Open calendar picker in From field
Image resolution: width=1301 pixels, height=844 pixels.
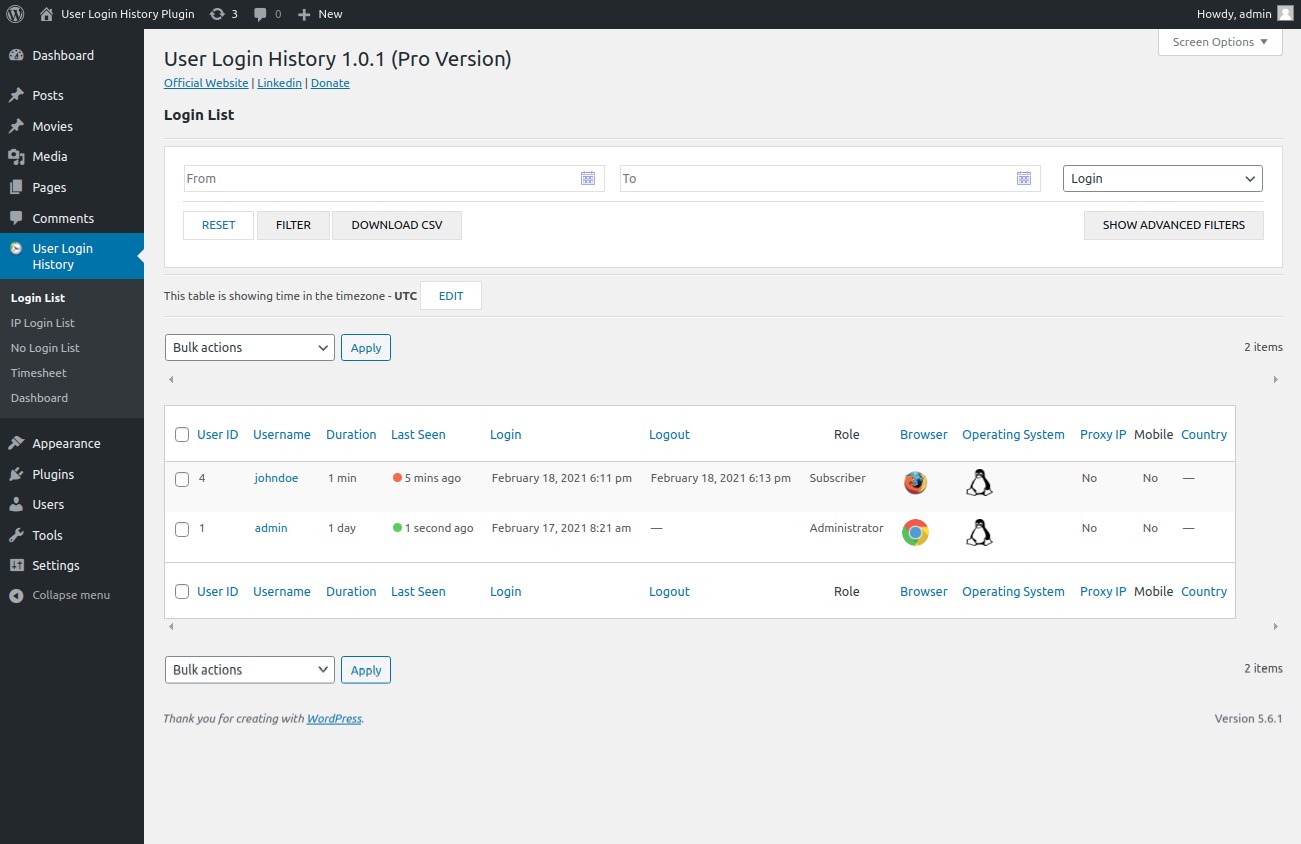(588, 178)
